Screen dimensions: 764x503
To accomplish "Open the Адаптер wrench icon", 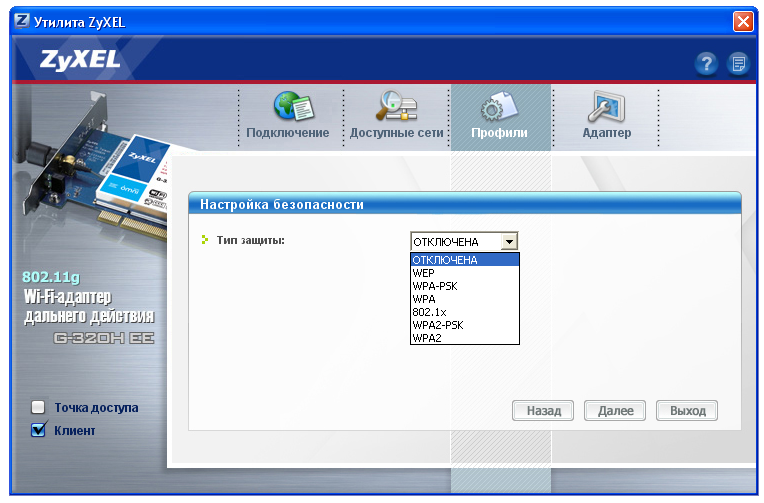I will [x=606, y=106].
